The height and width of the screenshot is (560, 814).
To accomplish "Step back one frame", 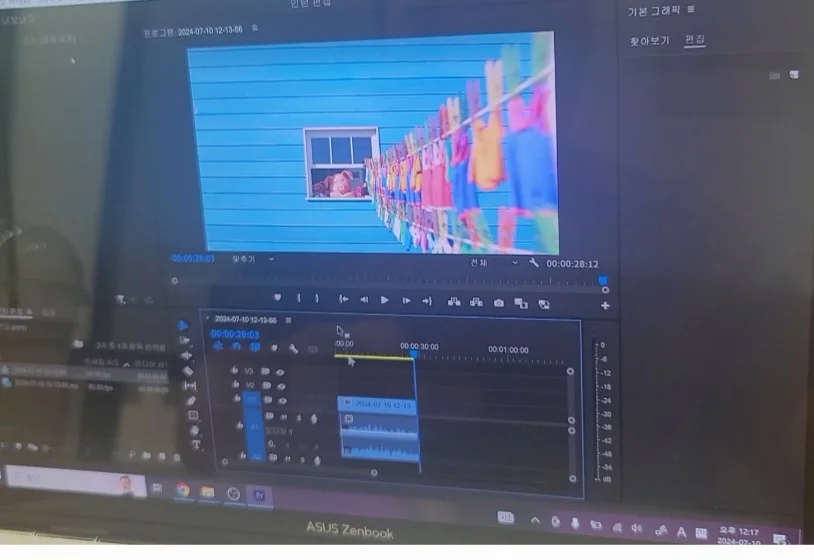I will [364, 299].
